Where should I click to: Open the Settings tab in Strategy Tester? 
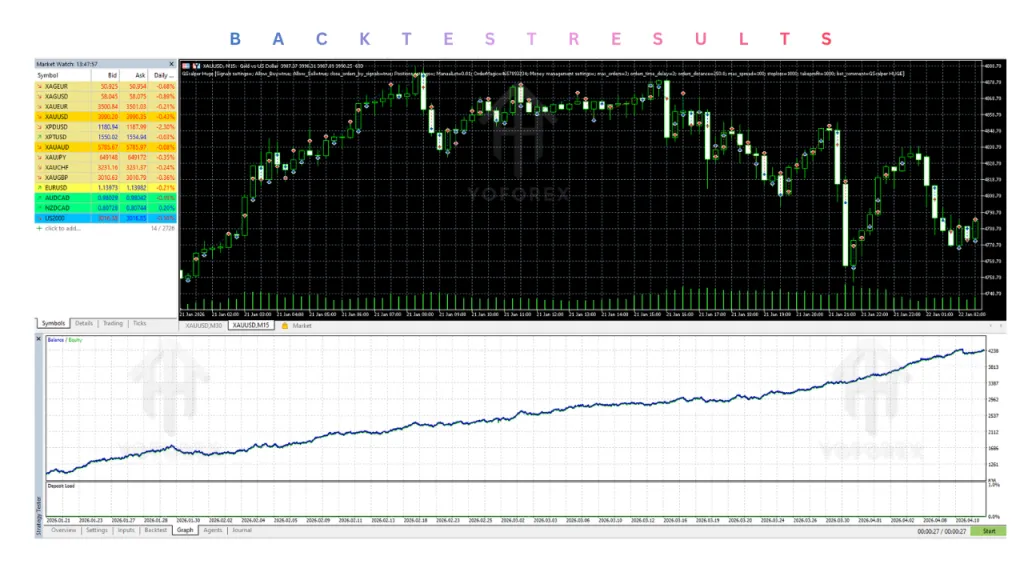point(97,530)
